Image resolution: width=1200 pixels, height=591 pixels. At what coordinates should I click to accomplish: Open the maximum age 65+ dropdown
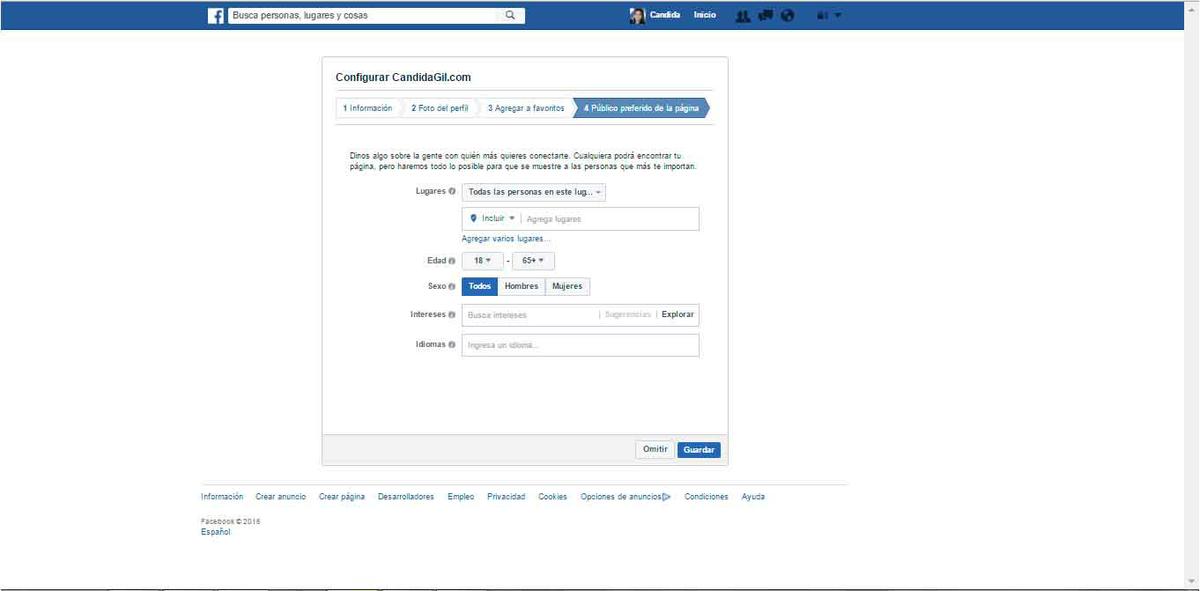pyautogui.click(x=533, y=261)
